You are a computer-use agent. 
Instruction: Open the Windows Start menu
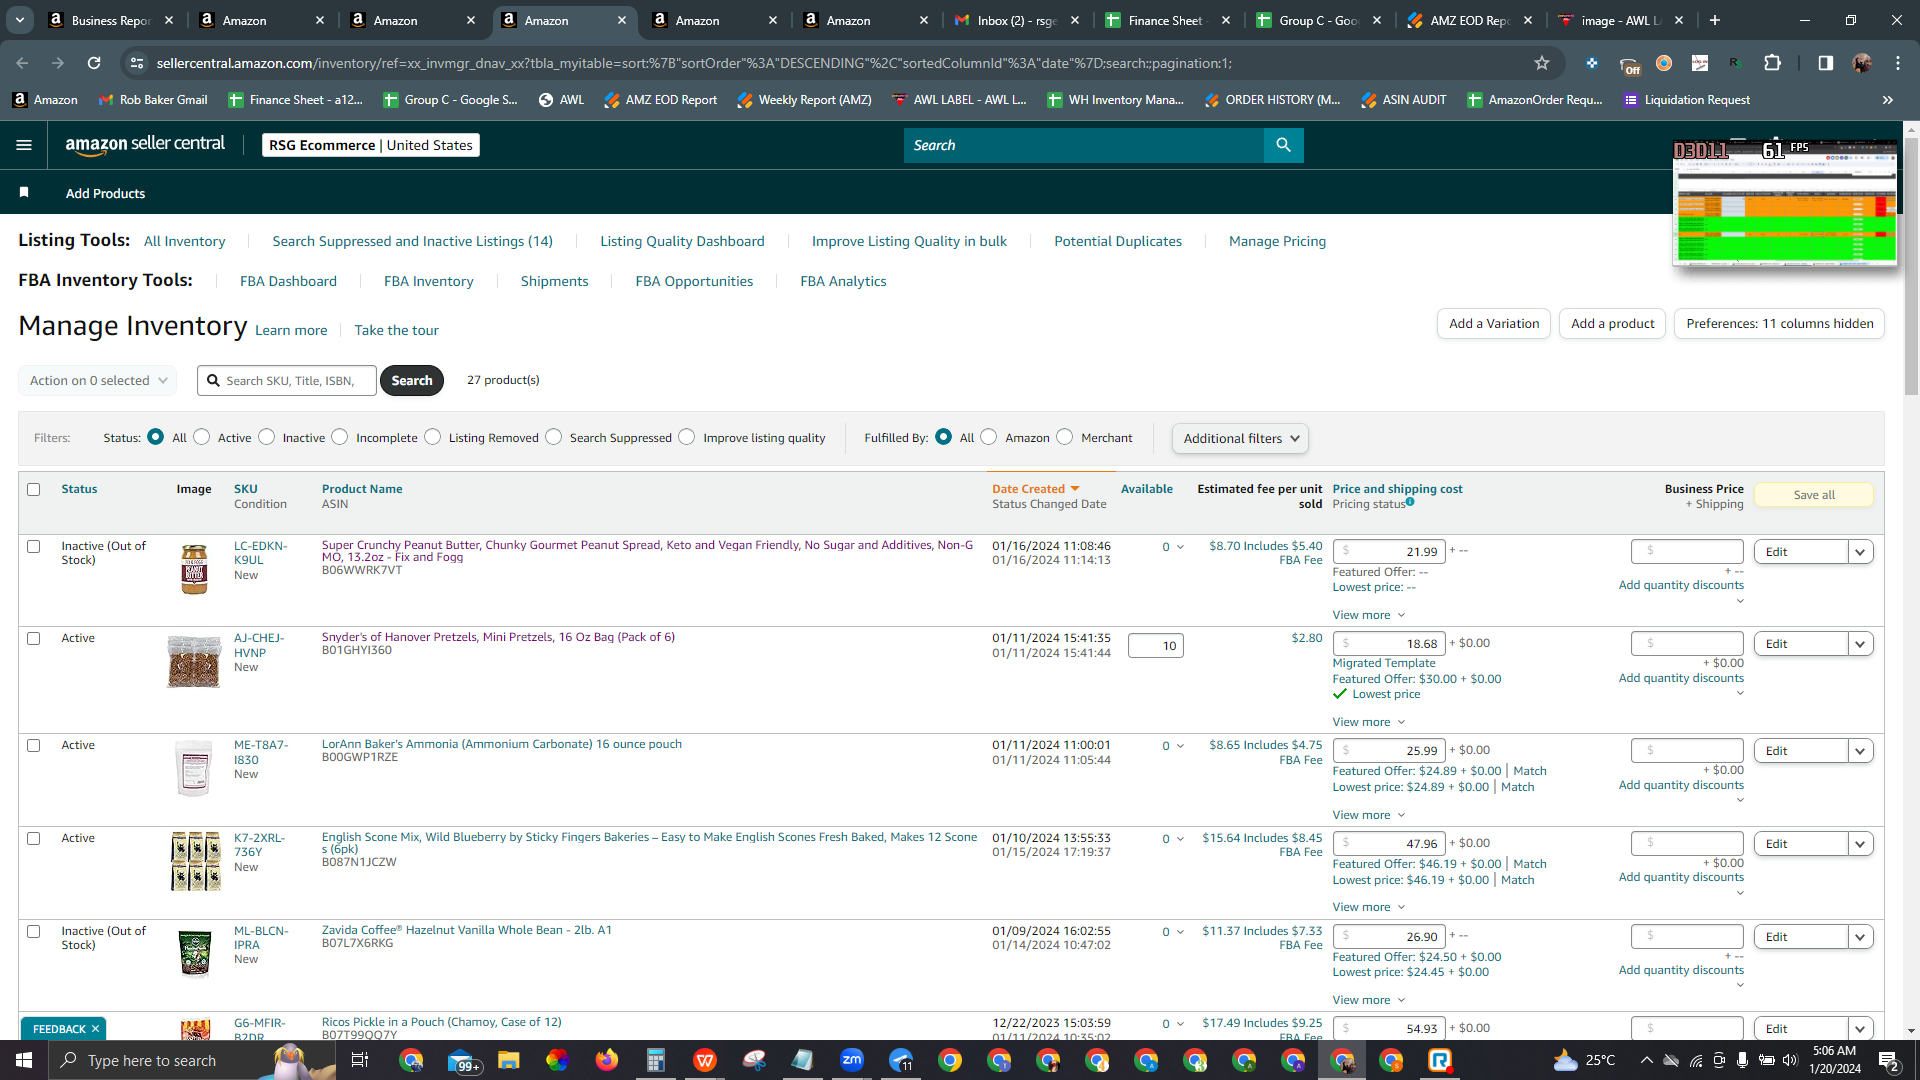click(24, 1060)
